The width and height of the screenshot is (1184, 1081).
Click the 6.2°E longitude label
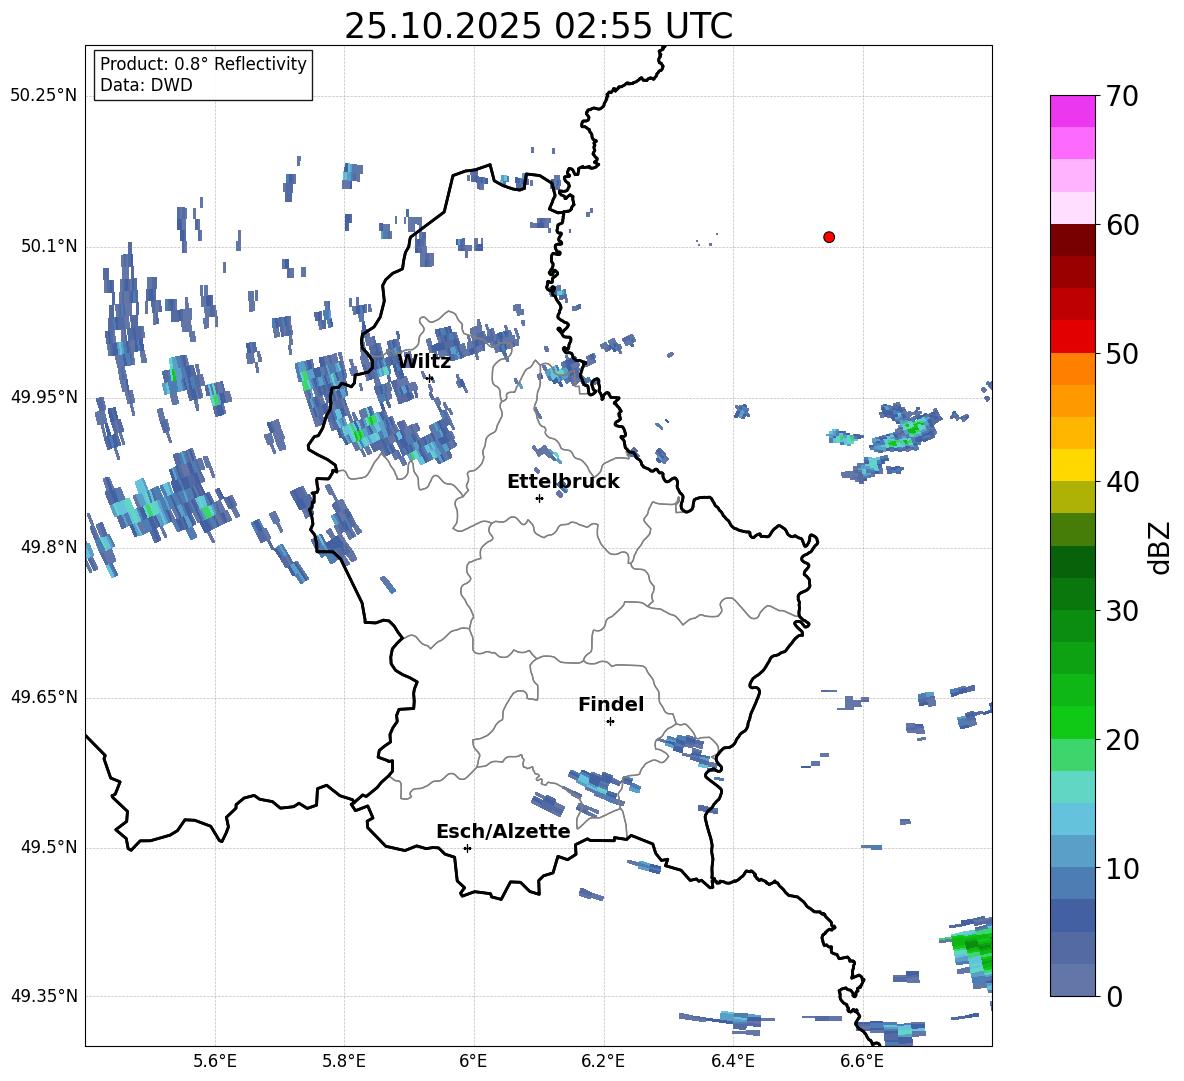click(603, 1061)
